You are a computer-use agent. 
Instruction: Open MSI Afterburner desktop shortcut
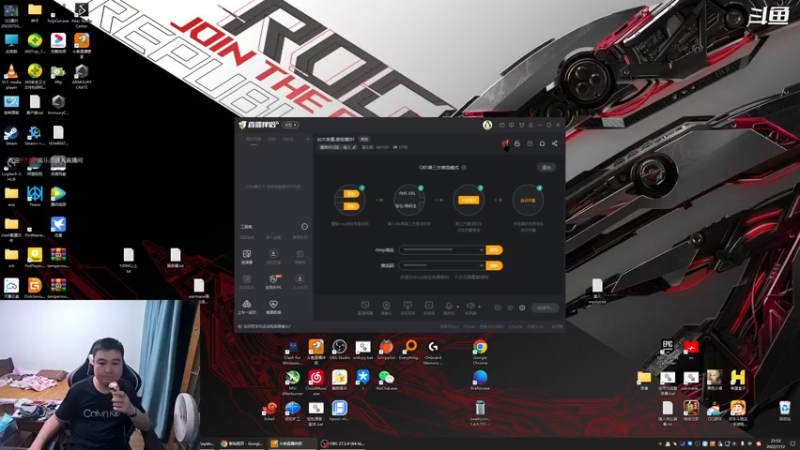(x=292, y=383)
